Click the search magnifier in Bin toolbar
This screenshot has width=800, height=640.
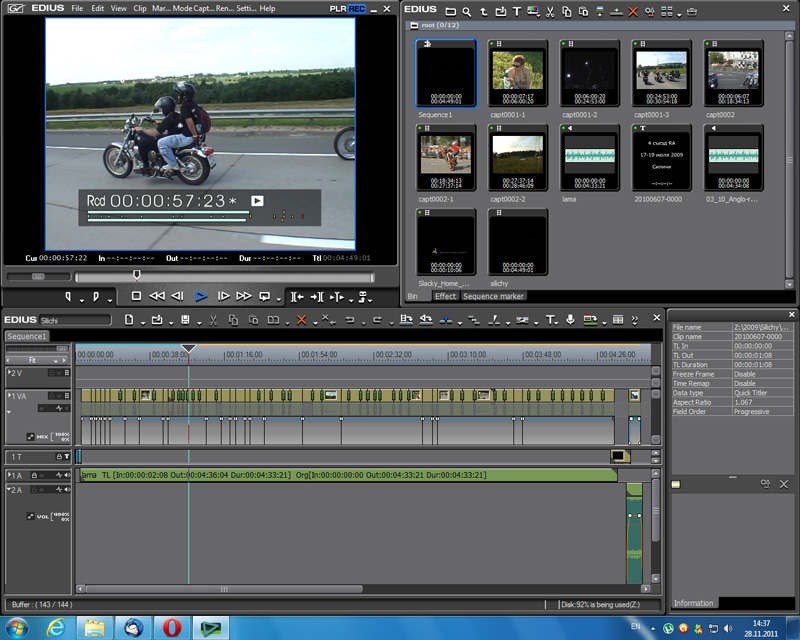[467, 12]
